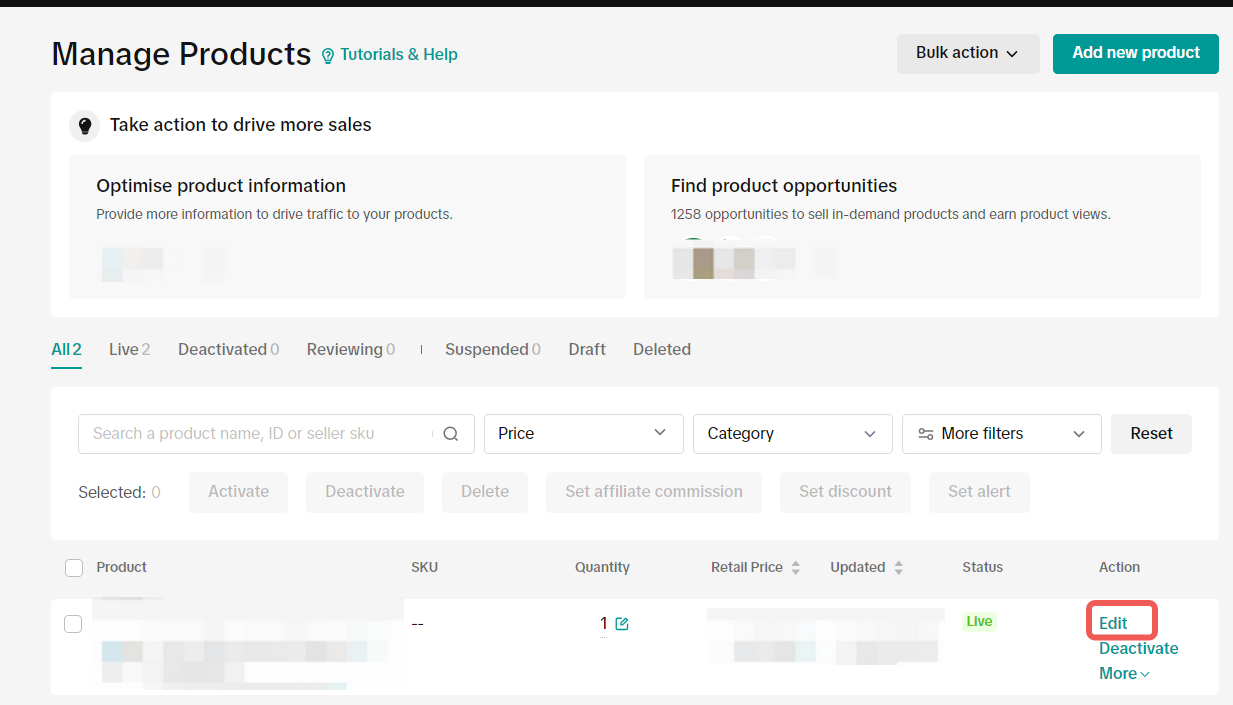The width and height of the screenshot is (1233, 705).
Task: Click the search magnifier icon
Action: click(x=451, y=434)
